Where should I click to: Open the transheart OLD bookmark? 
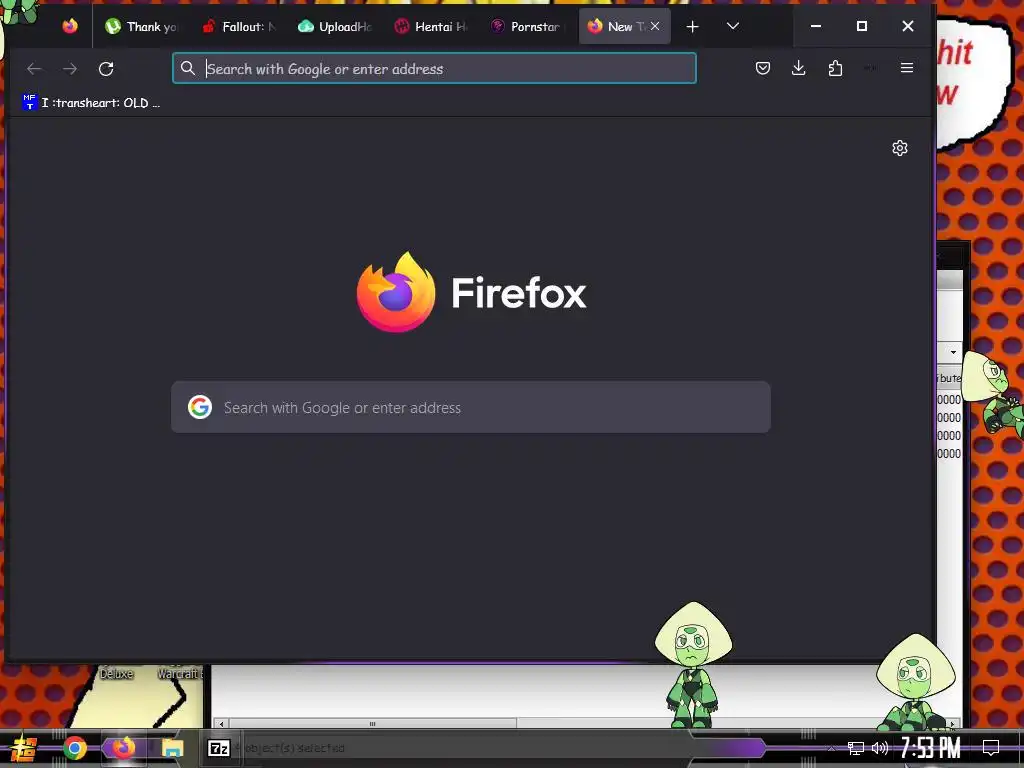pos(91,103)
